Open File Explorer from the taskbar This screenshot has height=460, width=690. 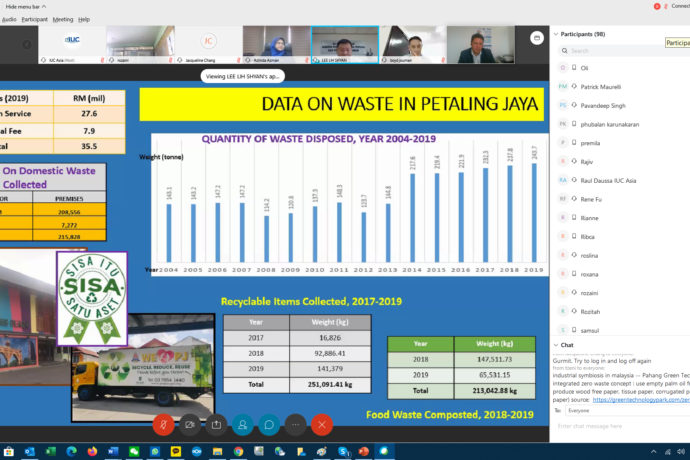217,451
